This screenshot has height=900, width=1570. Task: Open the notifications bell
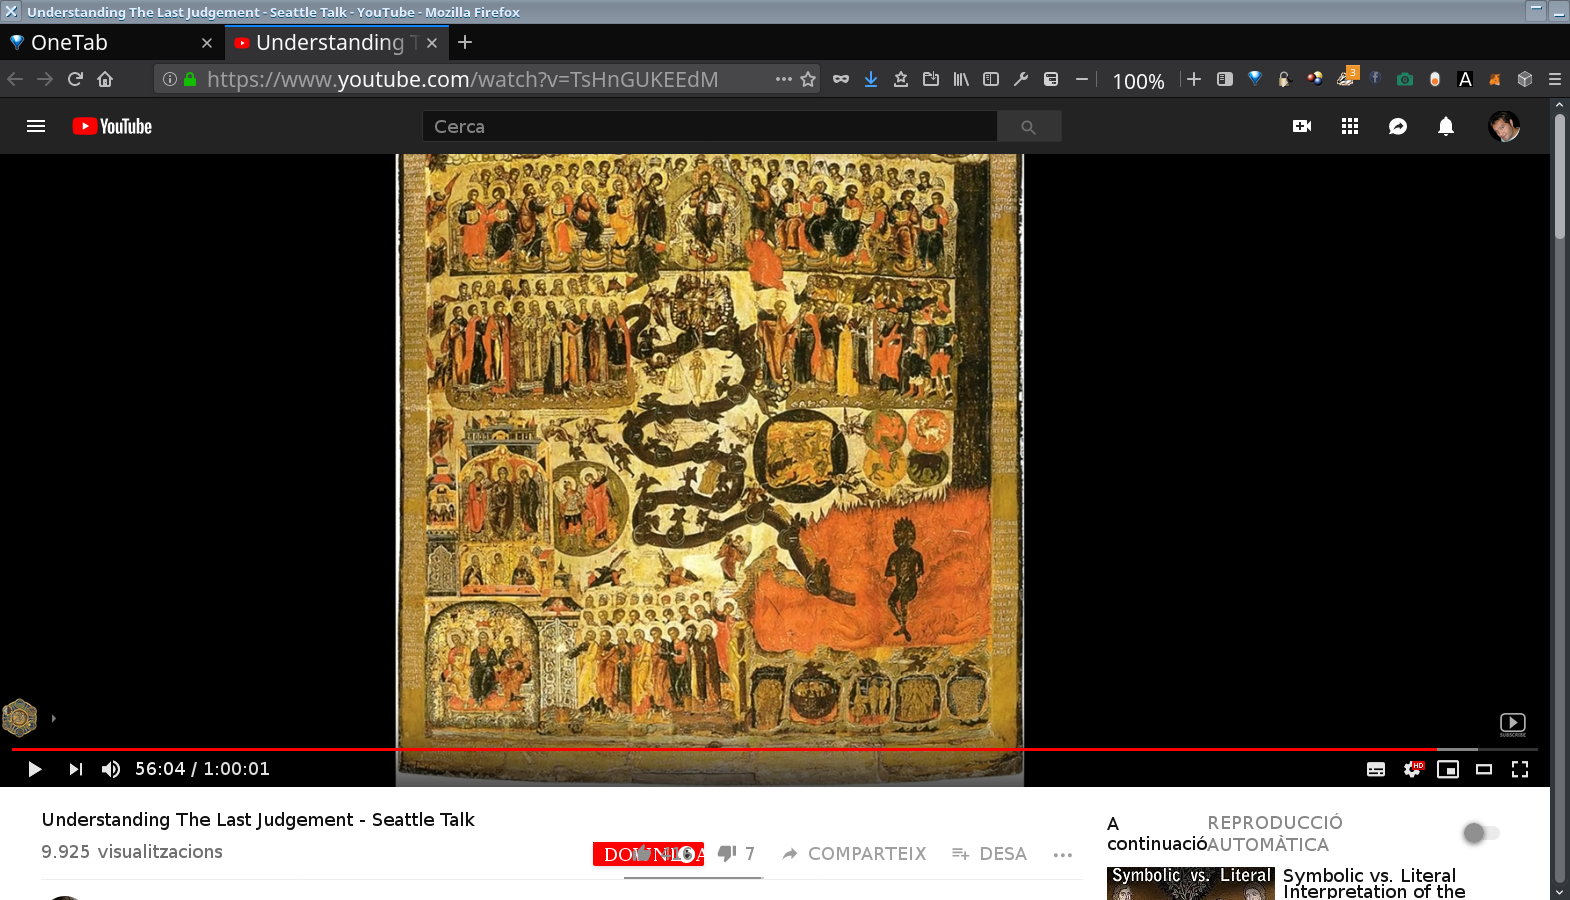(1446, 126)
